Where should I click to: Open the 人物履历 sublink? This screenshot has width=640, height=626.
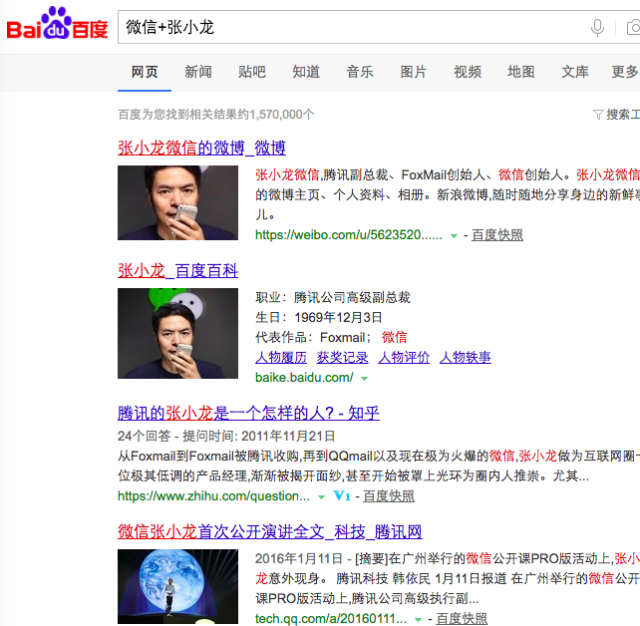point(281,357)
